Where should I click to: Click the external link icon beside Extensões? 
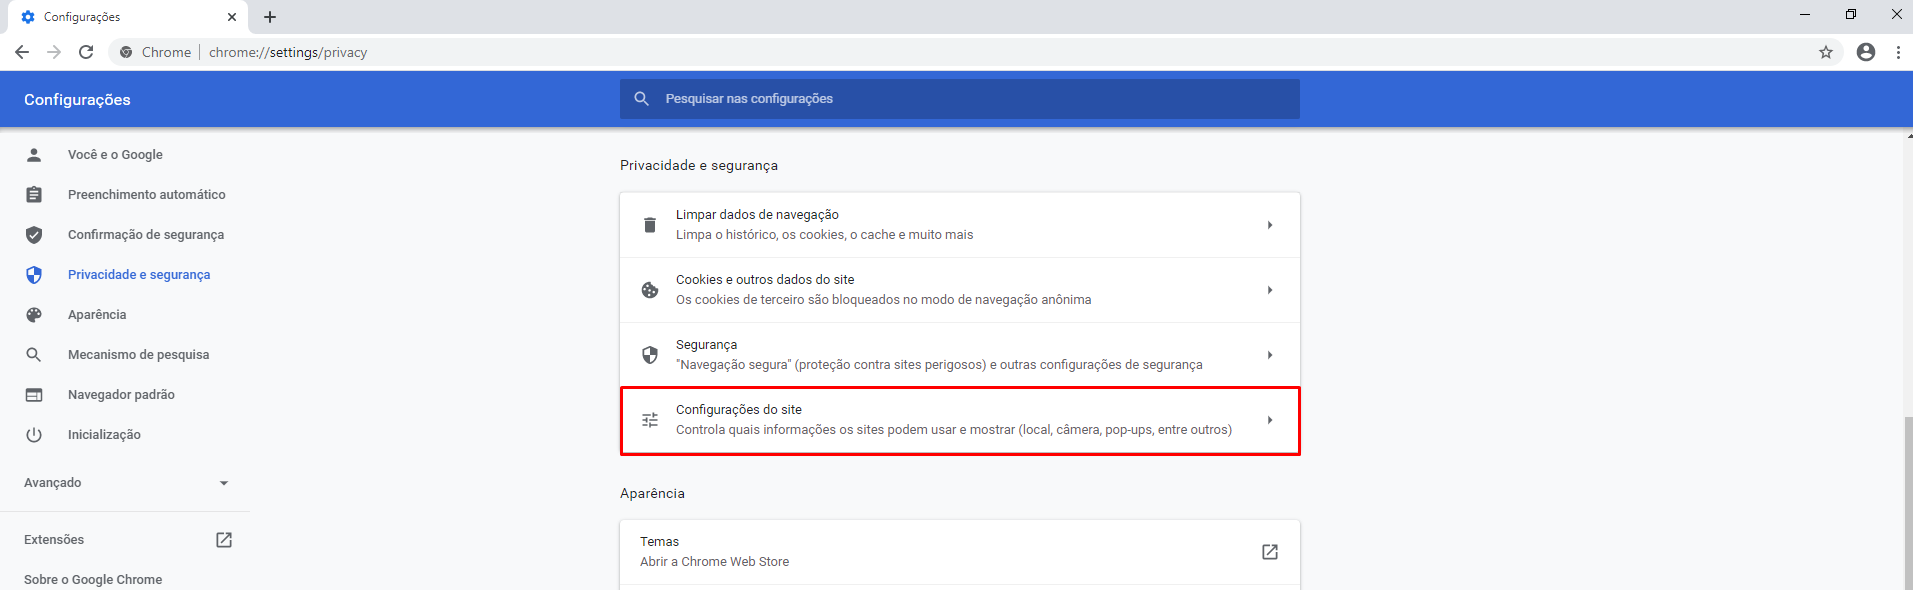tap(224, 540)
